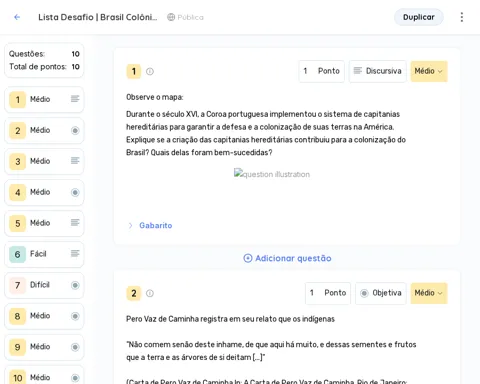
Task: Click objective radio icon in sidebar row 4
Action: click(x=75, y=192)
